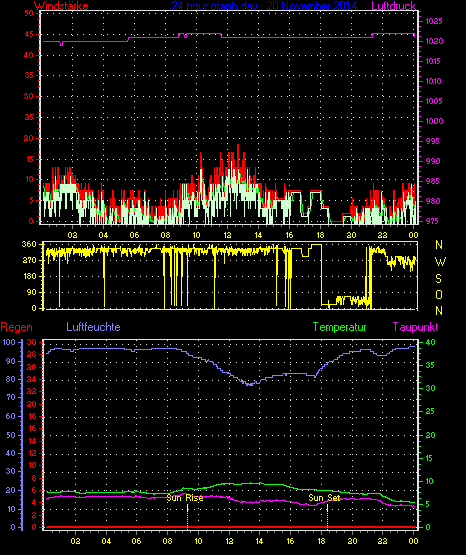Image resolution: width=466 pixels, height=555 pixels.
Task: Click the yellow S compass letter
Action: 438,279
